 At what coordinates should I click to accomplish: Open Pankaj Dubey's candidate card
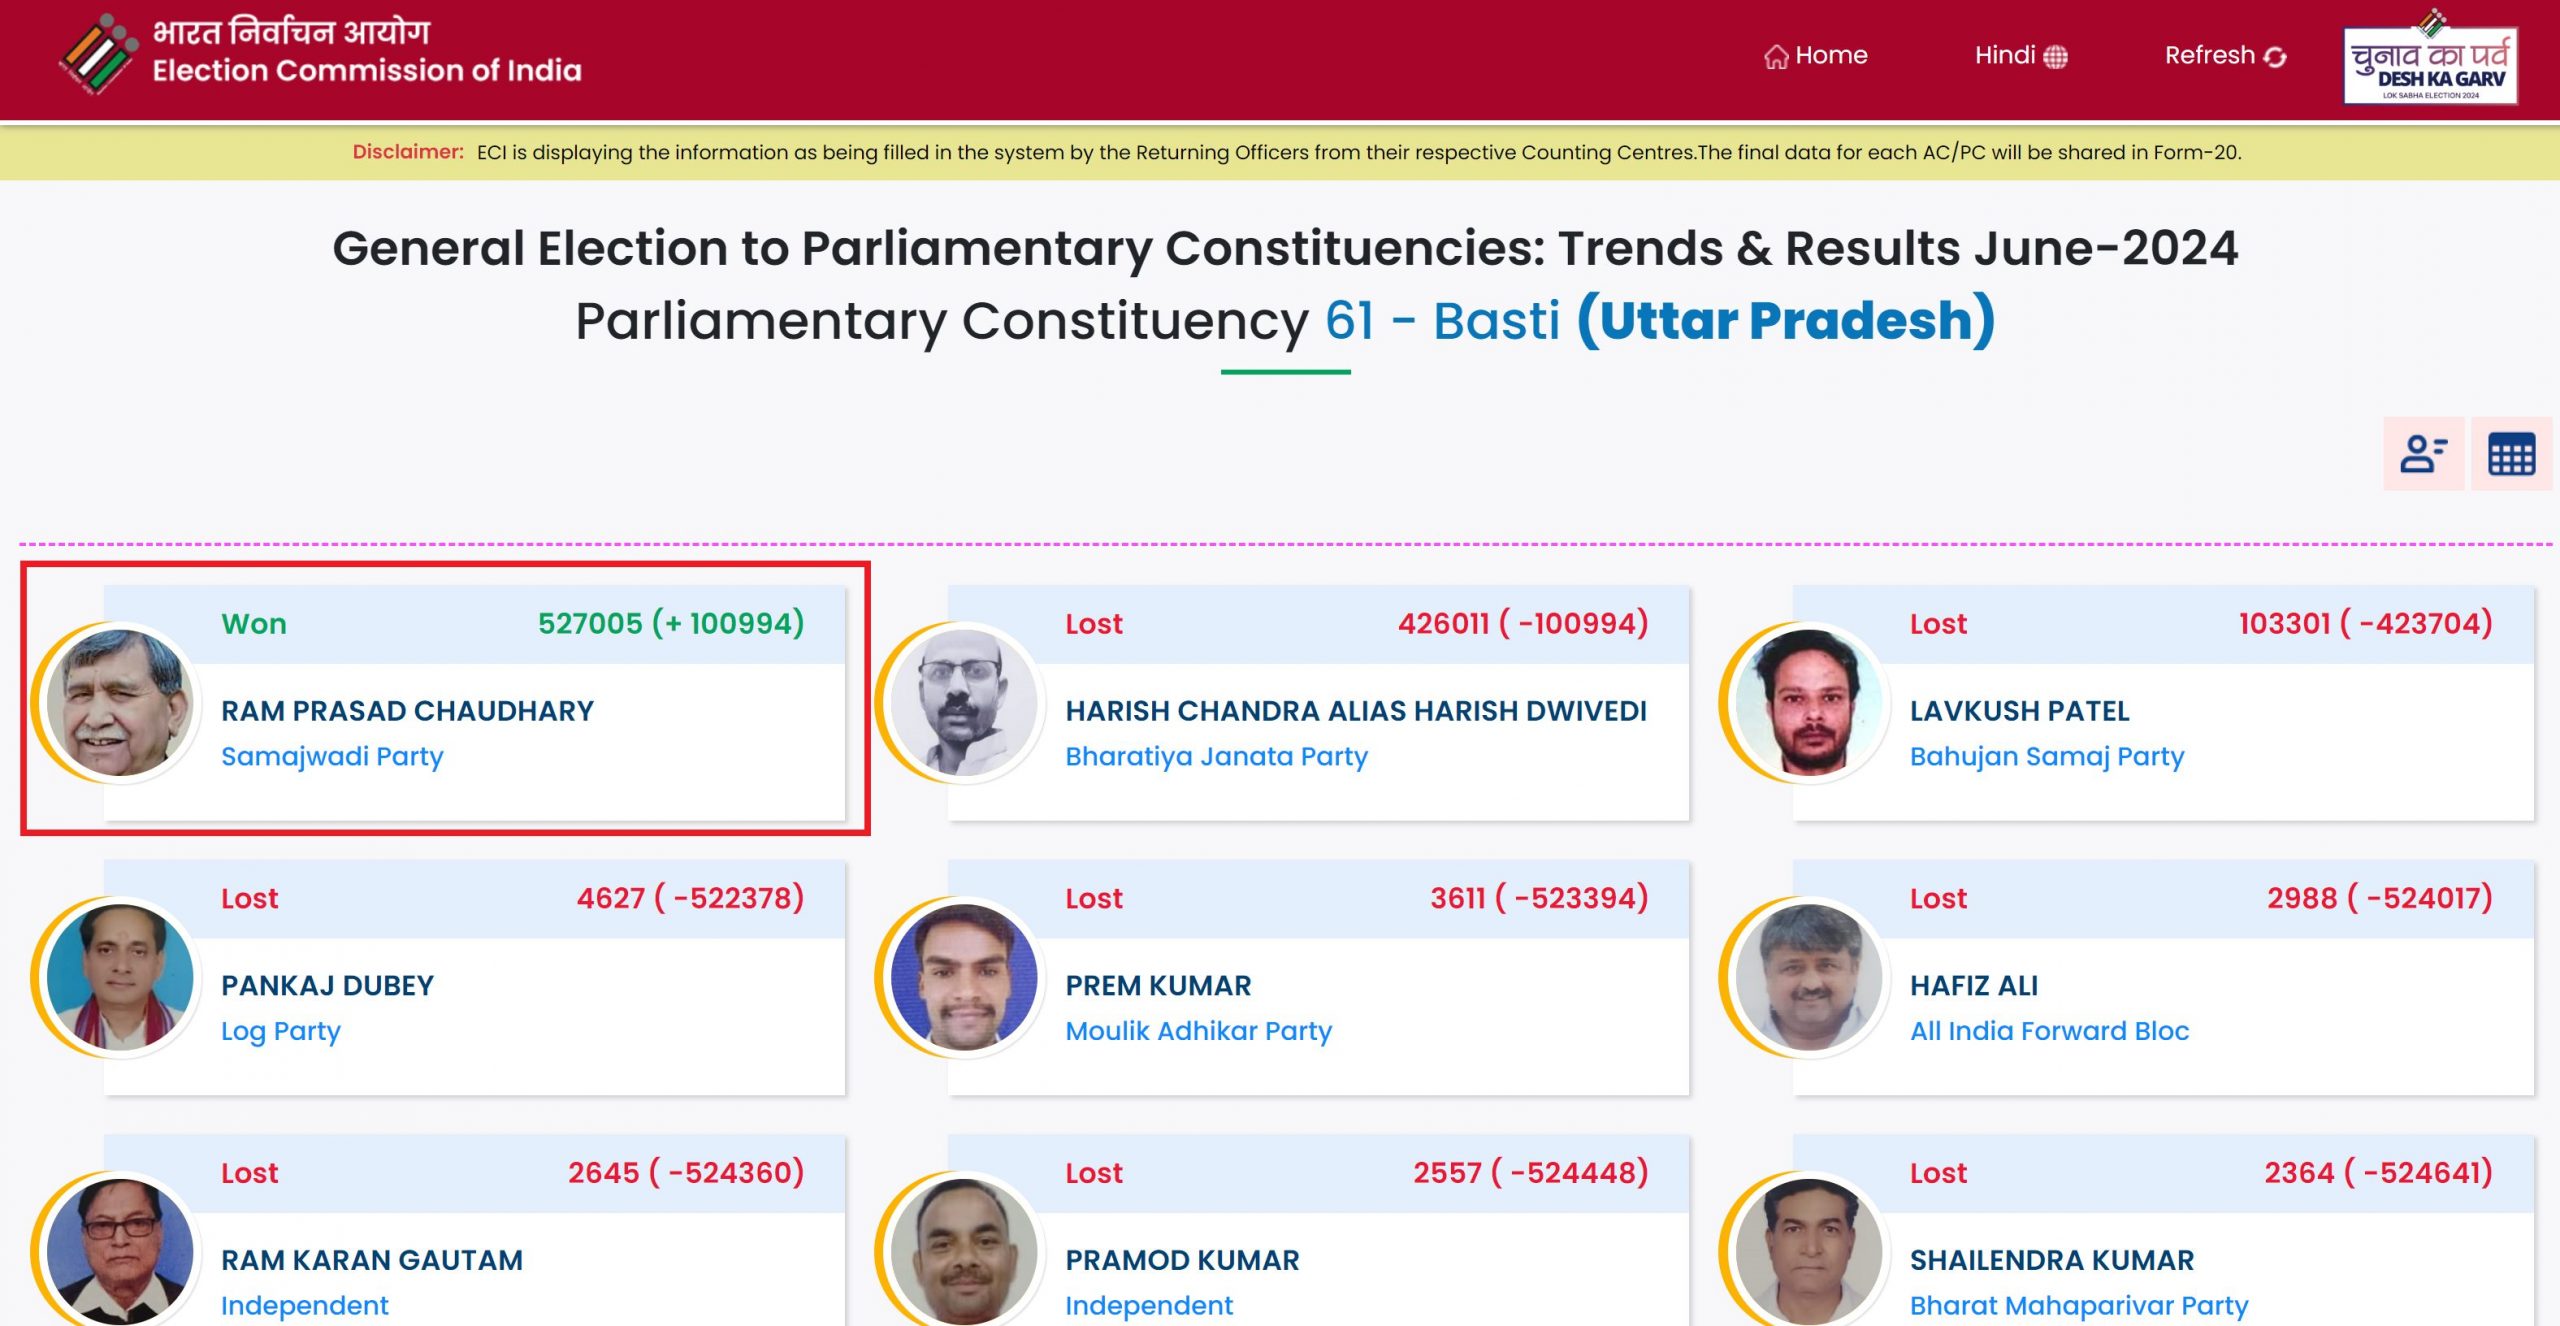[474, 977]
